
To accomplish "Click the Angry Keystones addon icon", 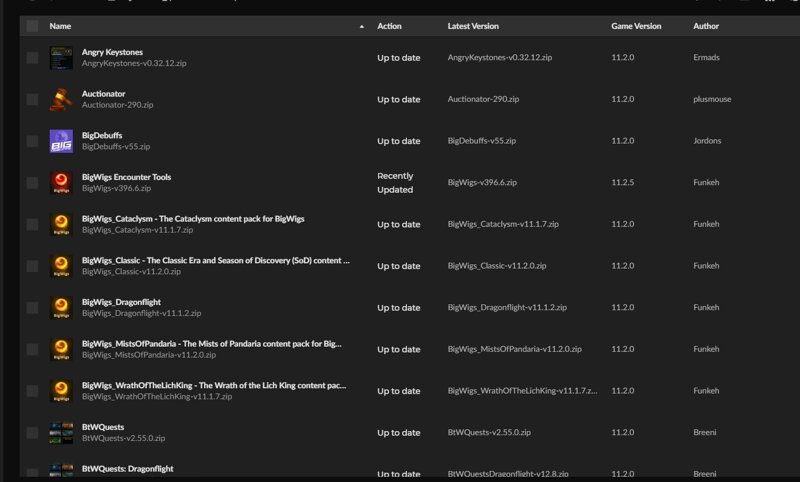I will [x=61, y=58].
